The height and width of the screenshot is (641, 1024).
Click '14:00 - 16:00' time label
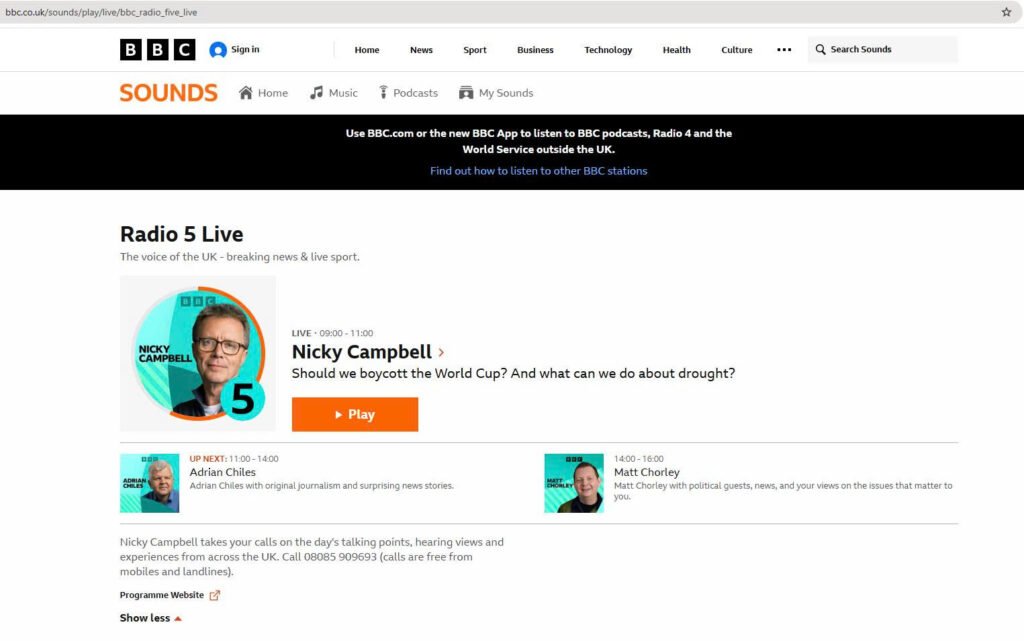click(639, 459)
